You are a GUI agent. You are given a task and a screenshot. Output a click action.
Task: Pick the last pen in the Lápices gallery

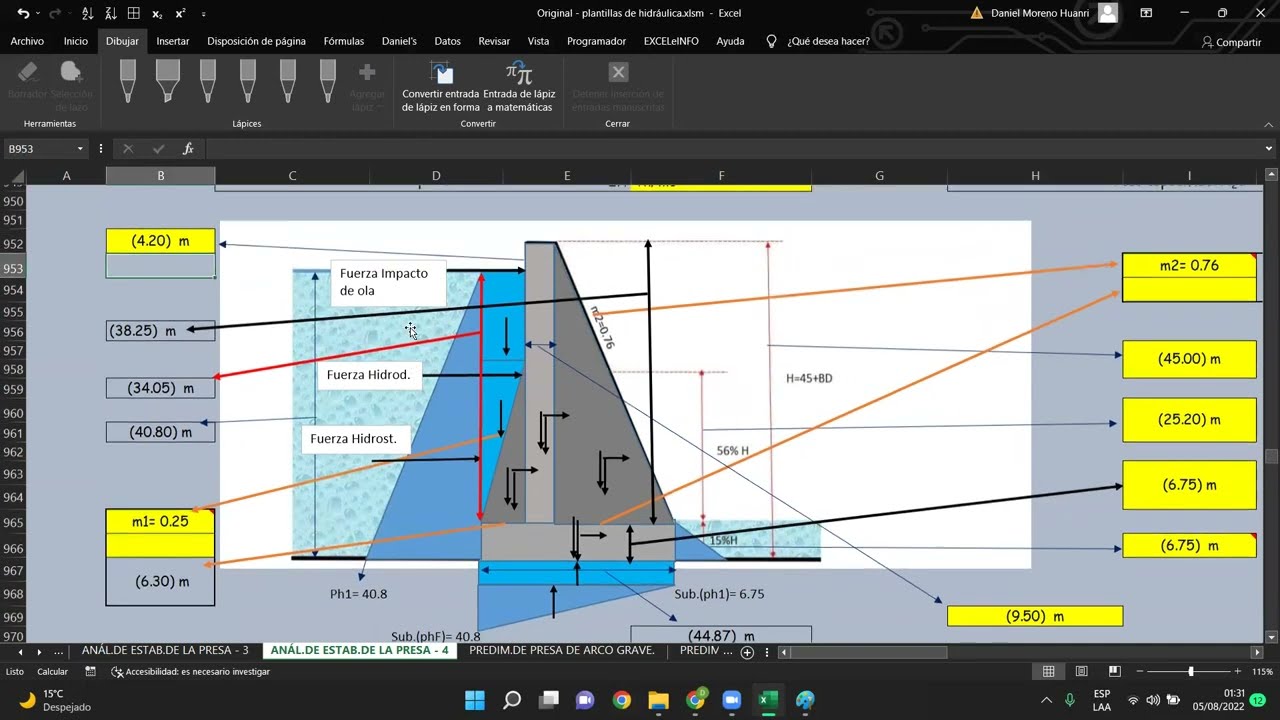(327, 80)
